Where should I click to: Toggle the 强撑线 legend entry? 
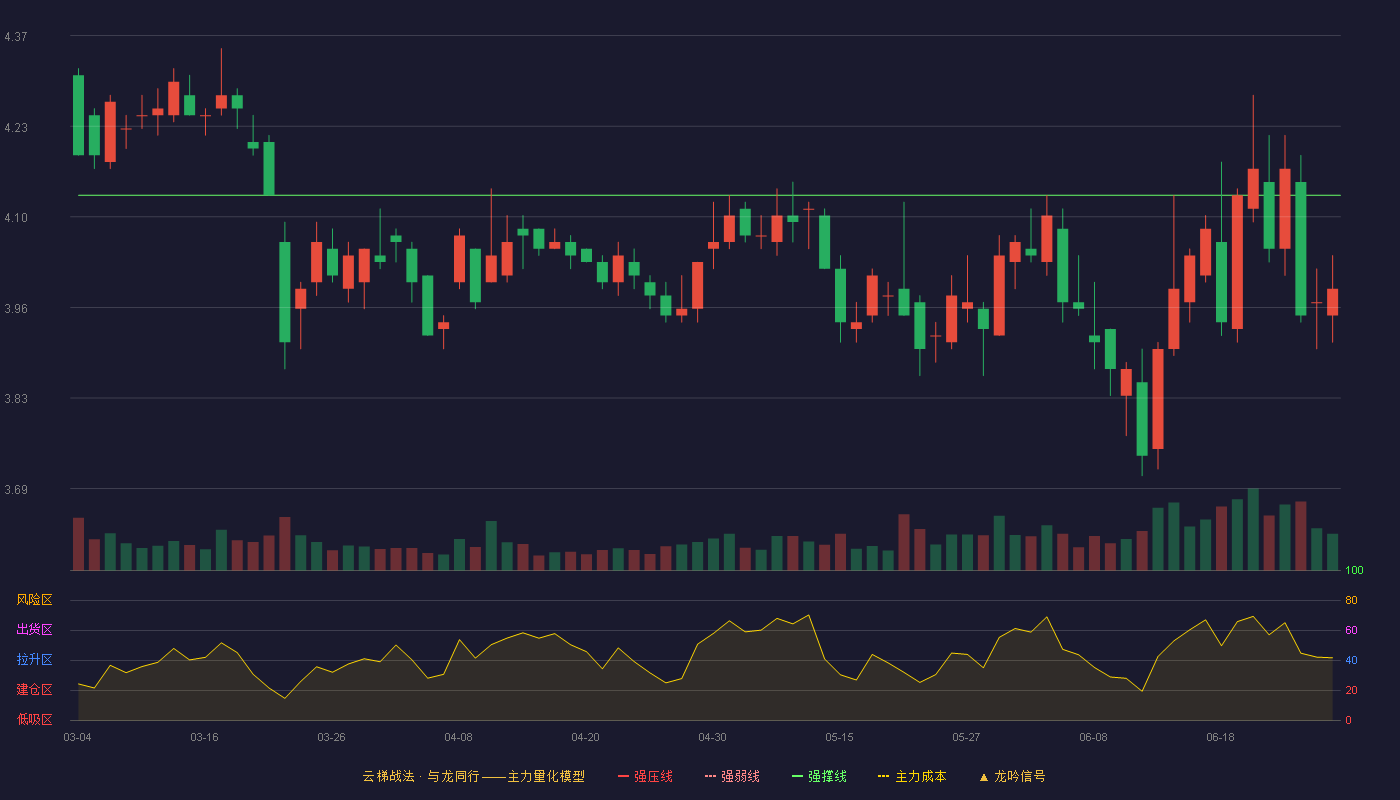point(819,776)
